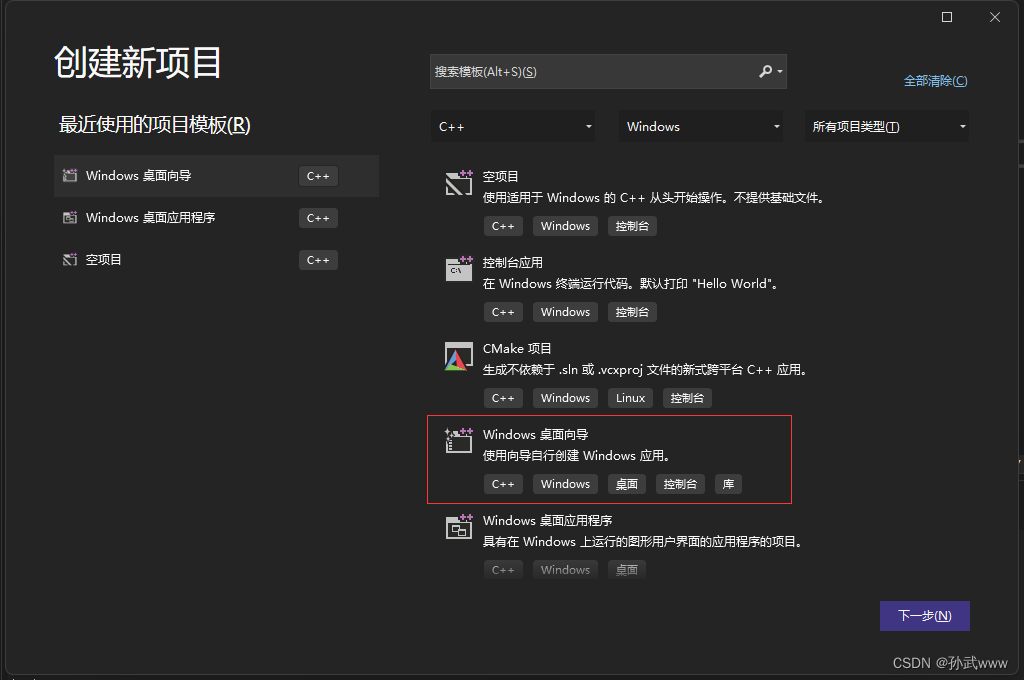This screenshot has height=680, width=1024.
Task: Select the Windows 桌面应用程序 title in results list
Action: click(547, 521)
